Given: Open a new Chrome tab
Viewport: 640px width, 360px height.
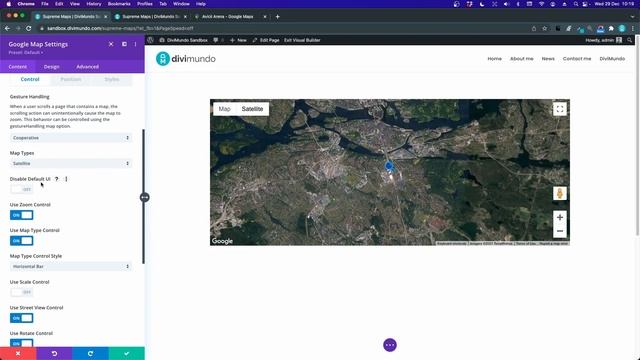Looking at the screenshot, I should click(x=278, y=17).
